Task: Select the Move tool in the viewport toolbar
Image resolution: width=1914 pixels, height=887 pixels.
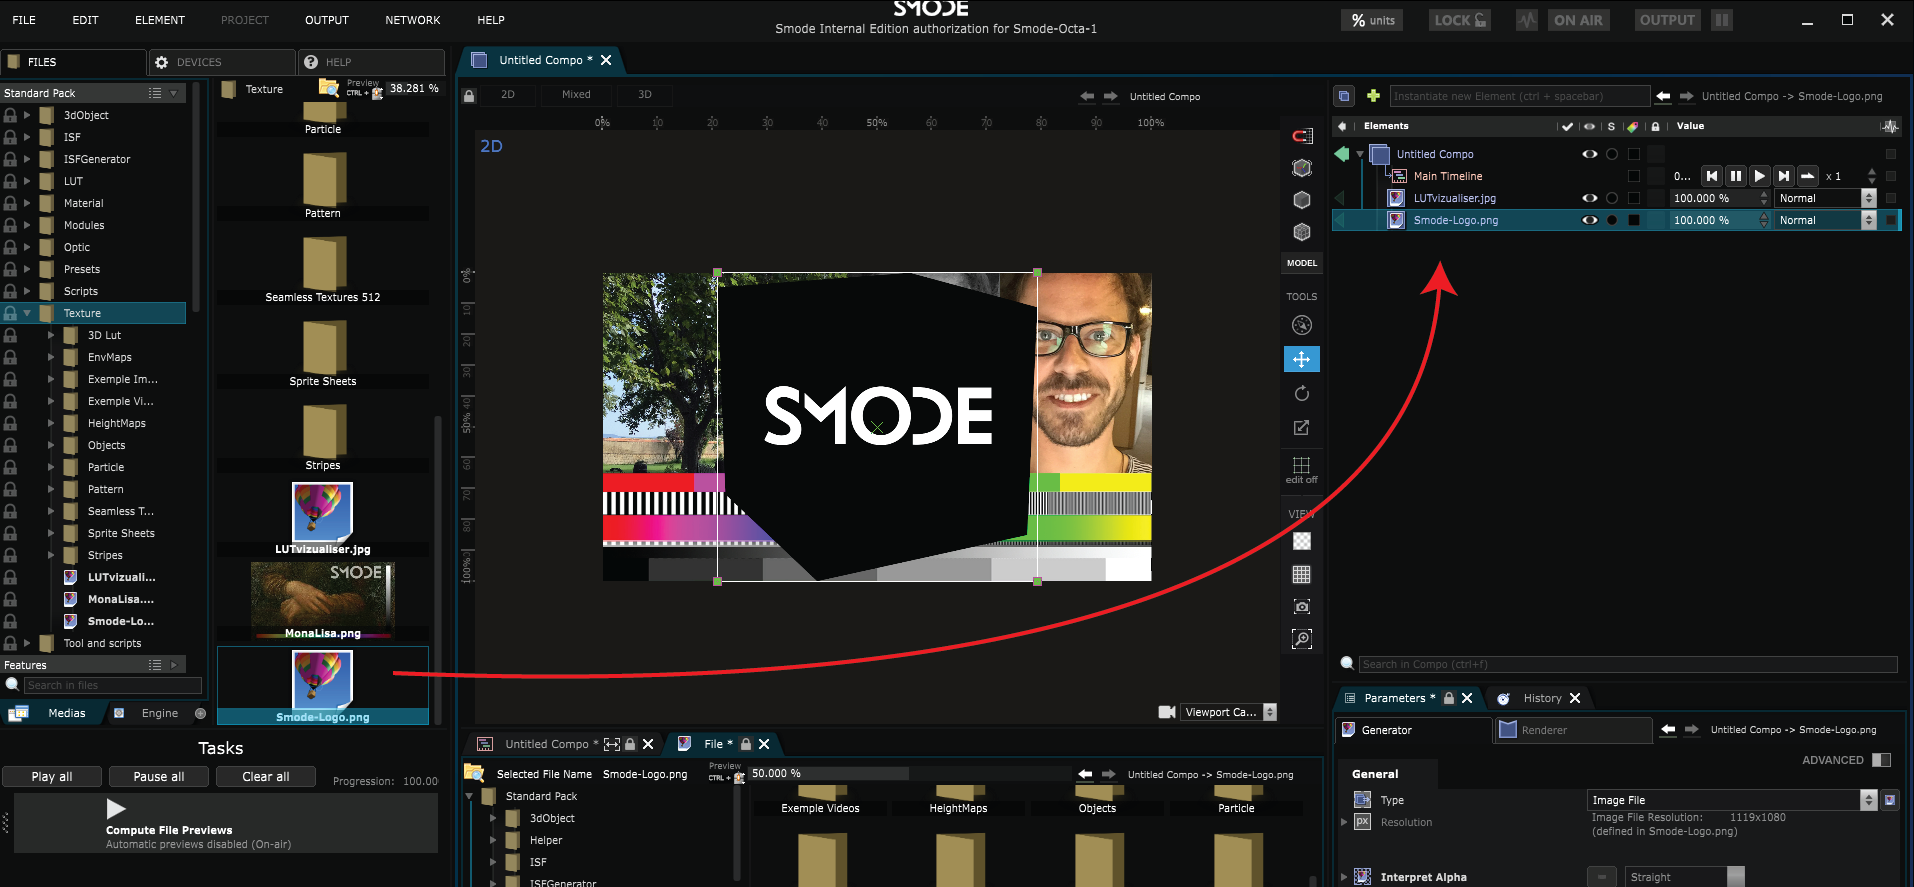Action: click(1301, 359)
